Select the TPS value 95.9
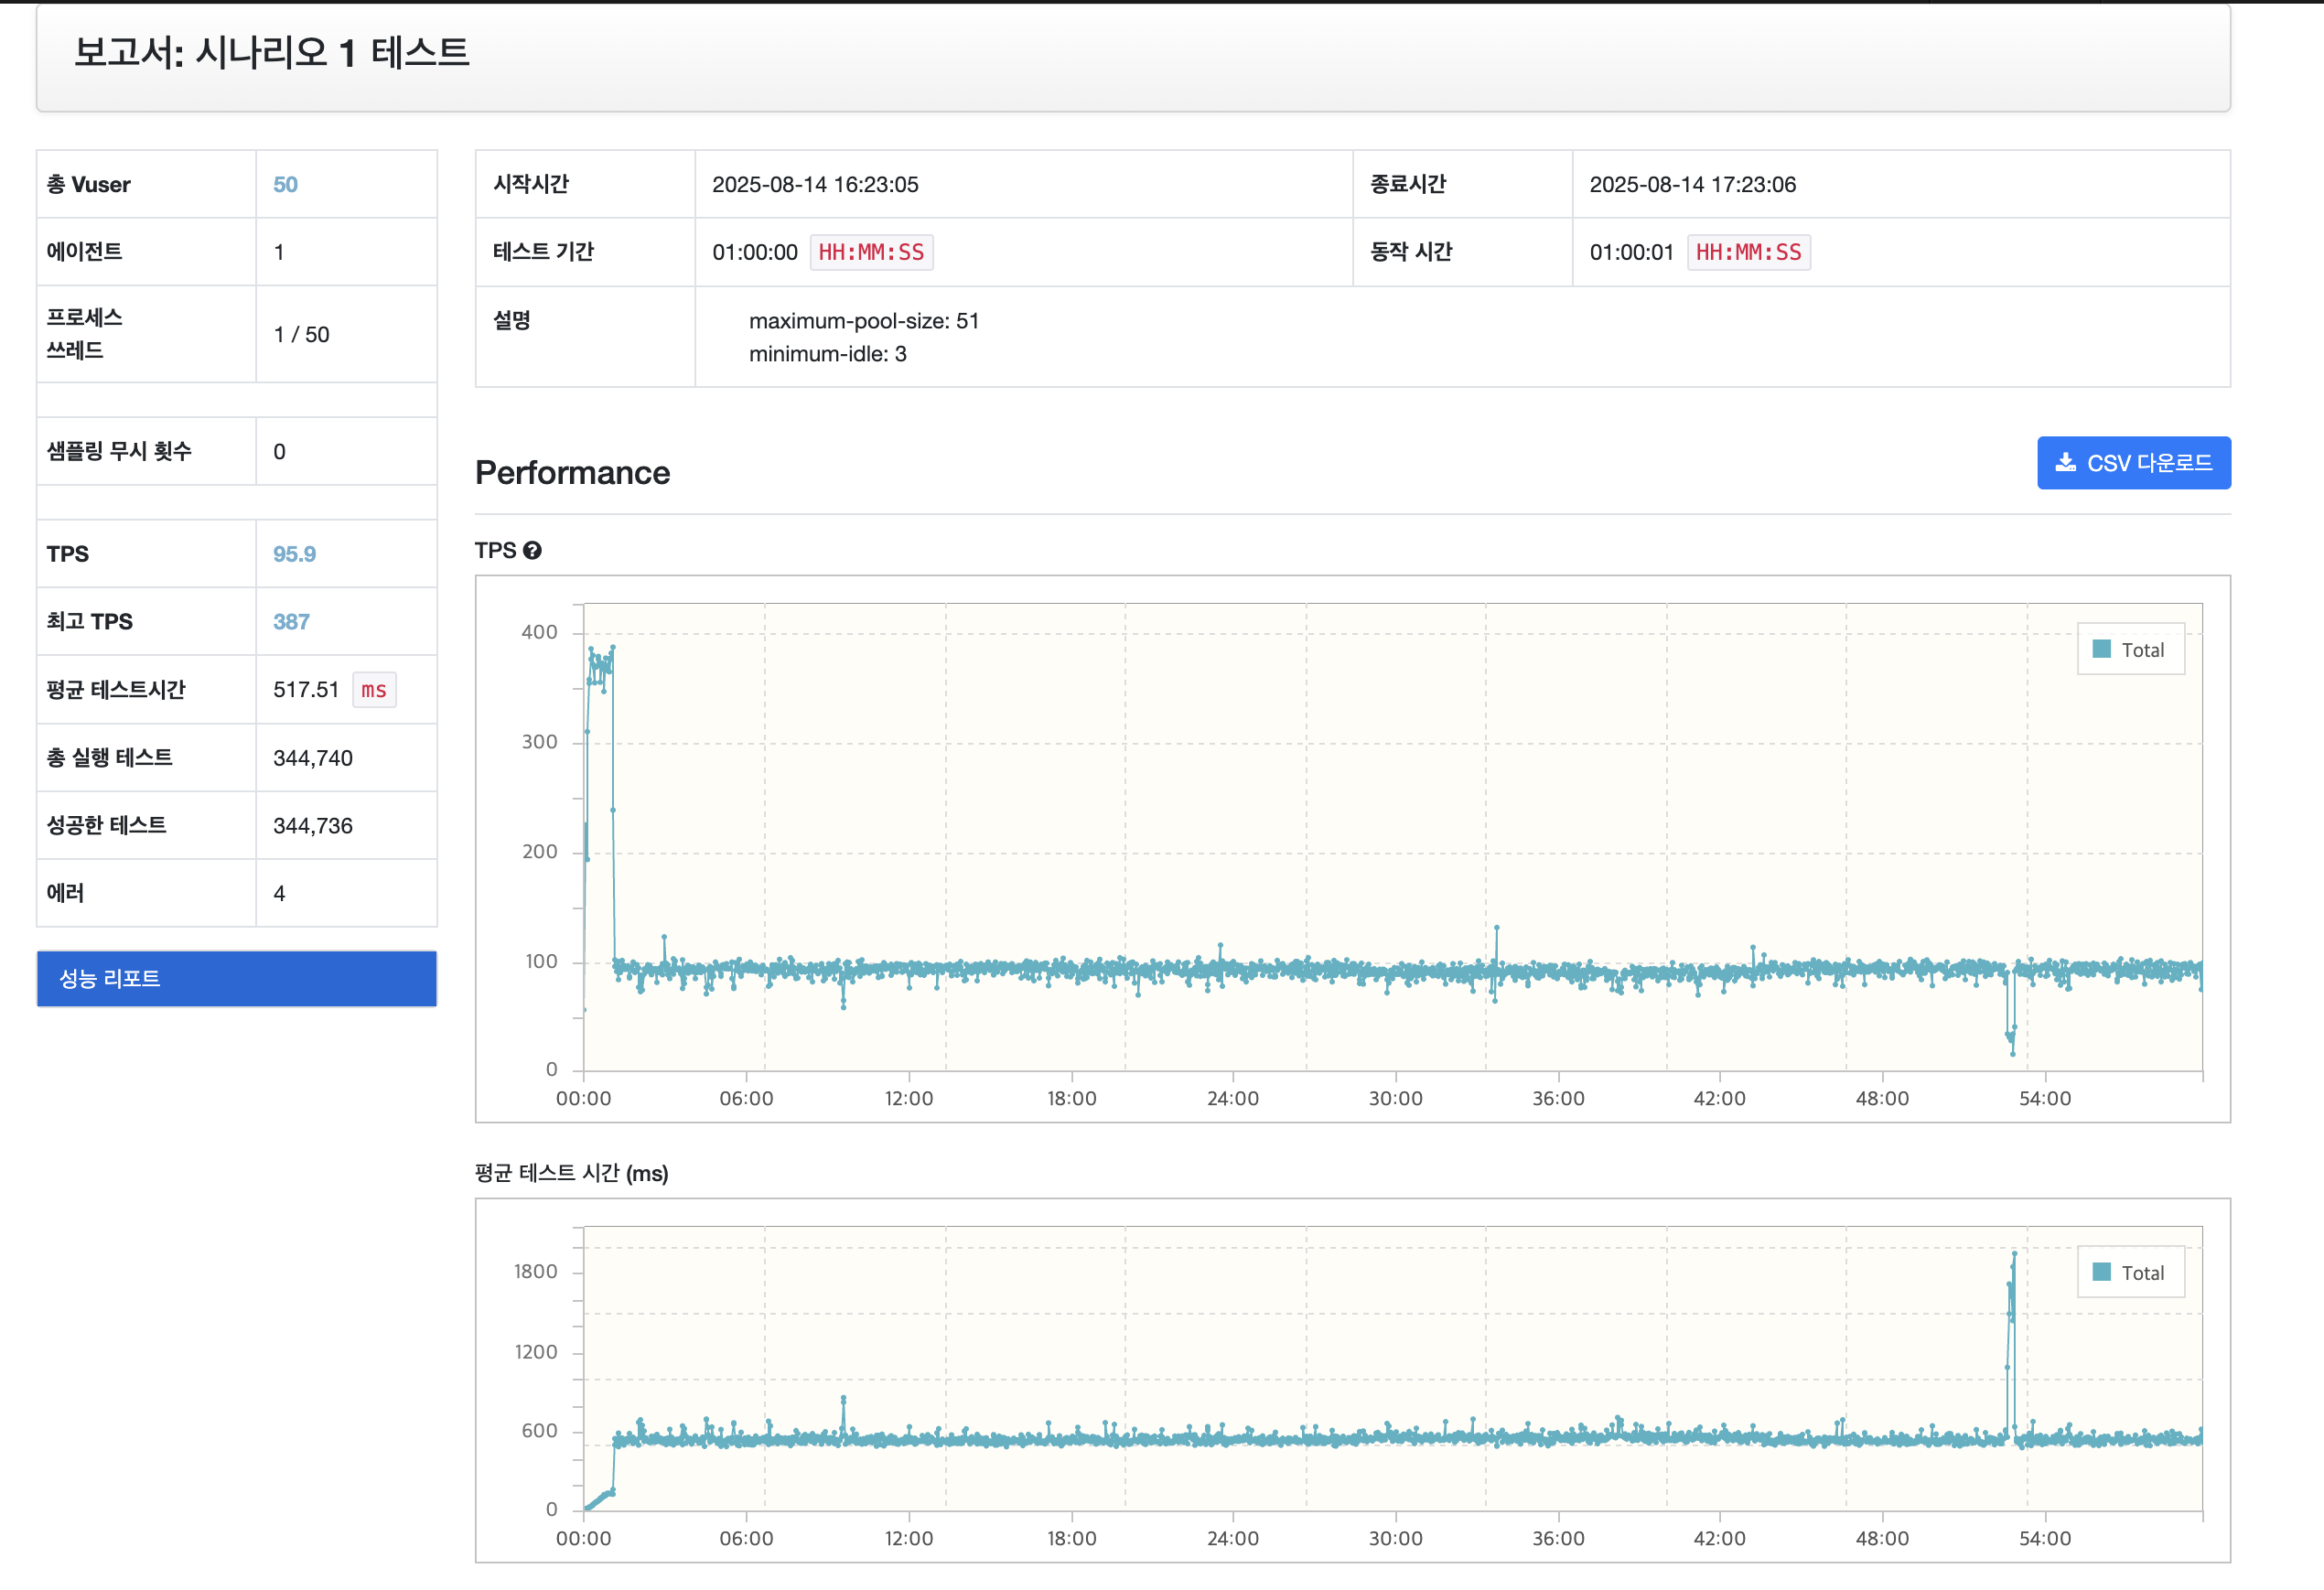 point(294,554)
